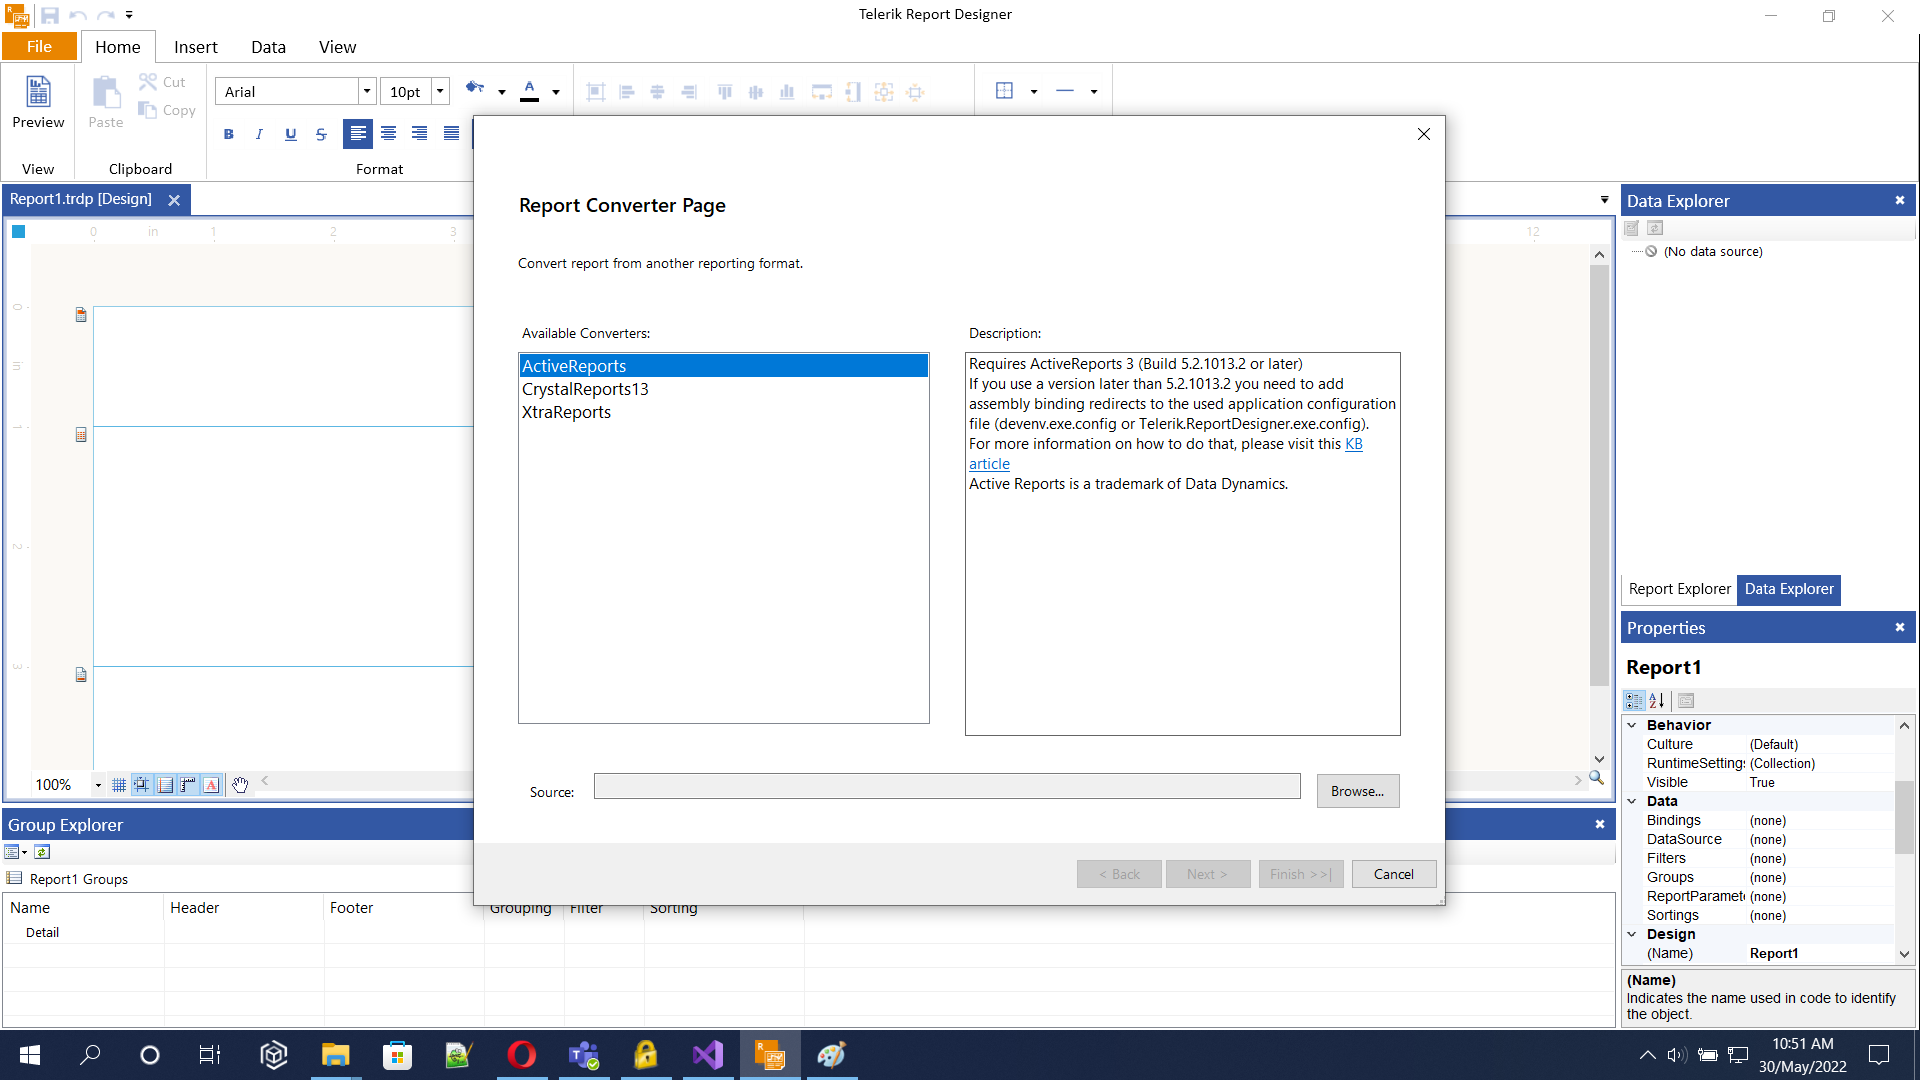1920x1080 pixels.
Task: Open the Insert ribbon tab
Action: [x=195, y=47]
